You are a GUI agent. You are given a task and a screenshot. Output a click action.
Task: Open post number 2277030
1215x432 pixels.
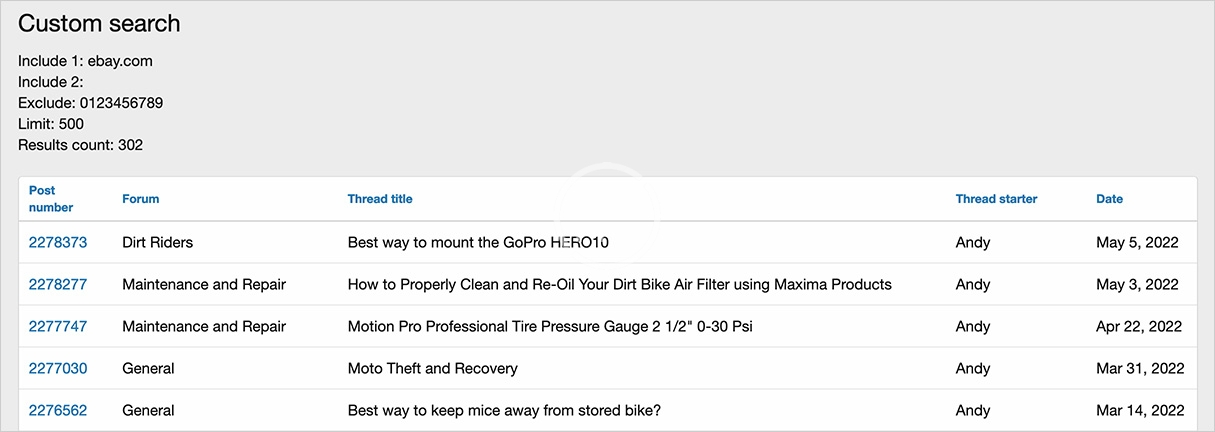pyautogui.click(x=58, y=368)
